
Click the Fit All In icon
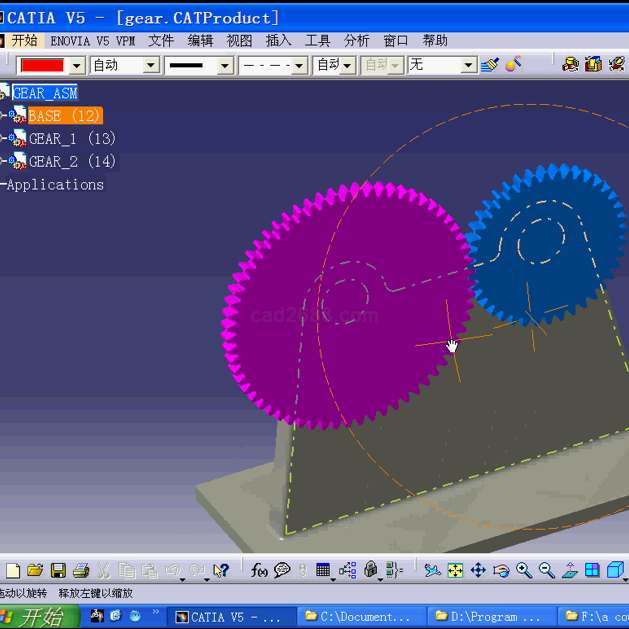455,570
